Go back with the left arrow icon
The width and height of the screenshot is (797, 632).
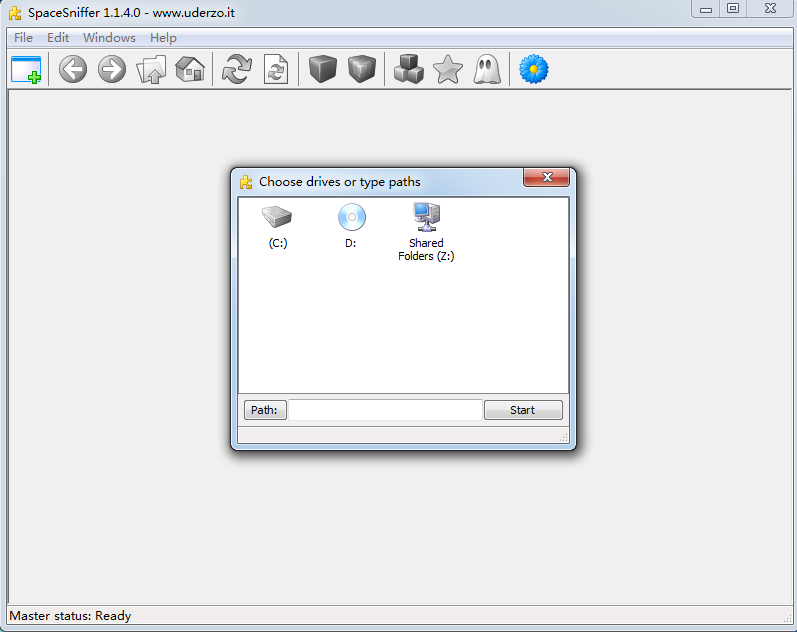[73, 70]
